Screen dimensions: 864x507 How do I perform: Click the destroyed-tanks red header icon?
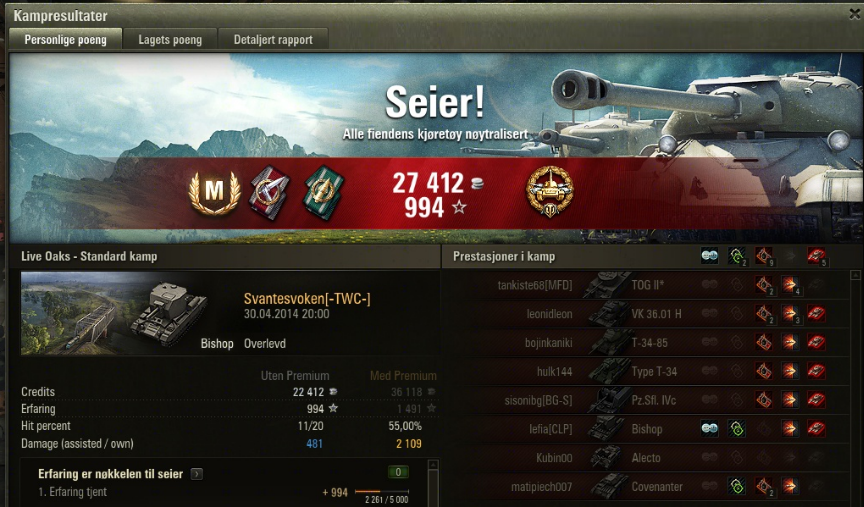(816, 256)
